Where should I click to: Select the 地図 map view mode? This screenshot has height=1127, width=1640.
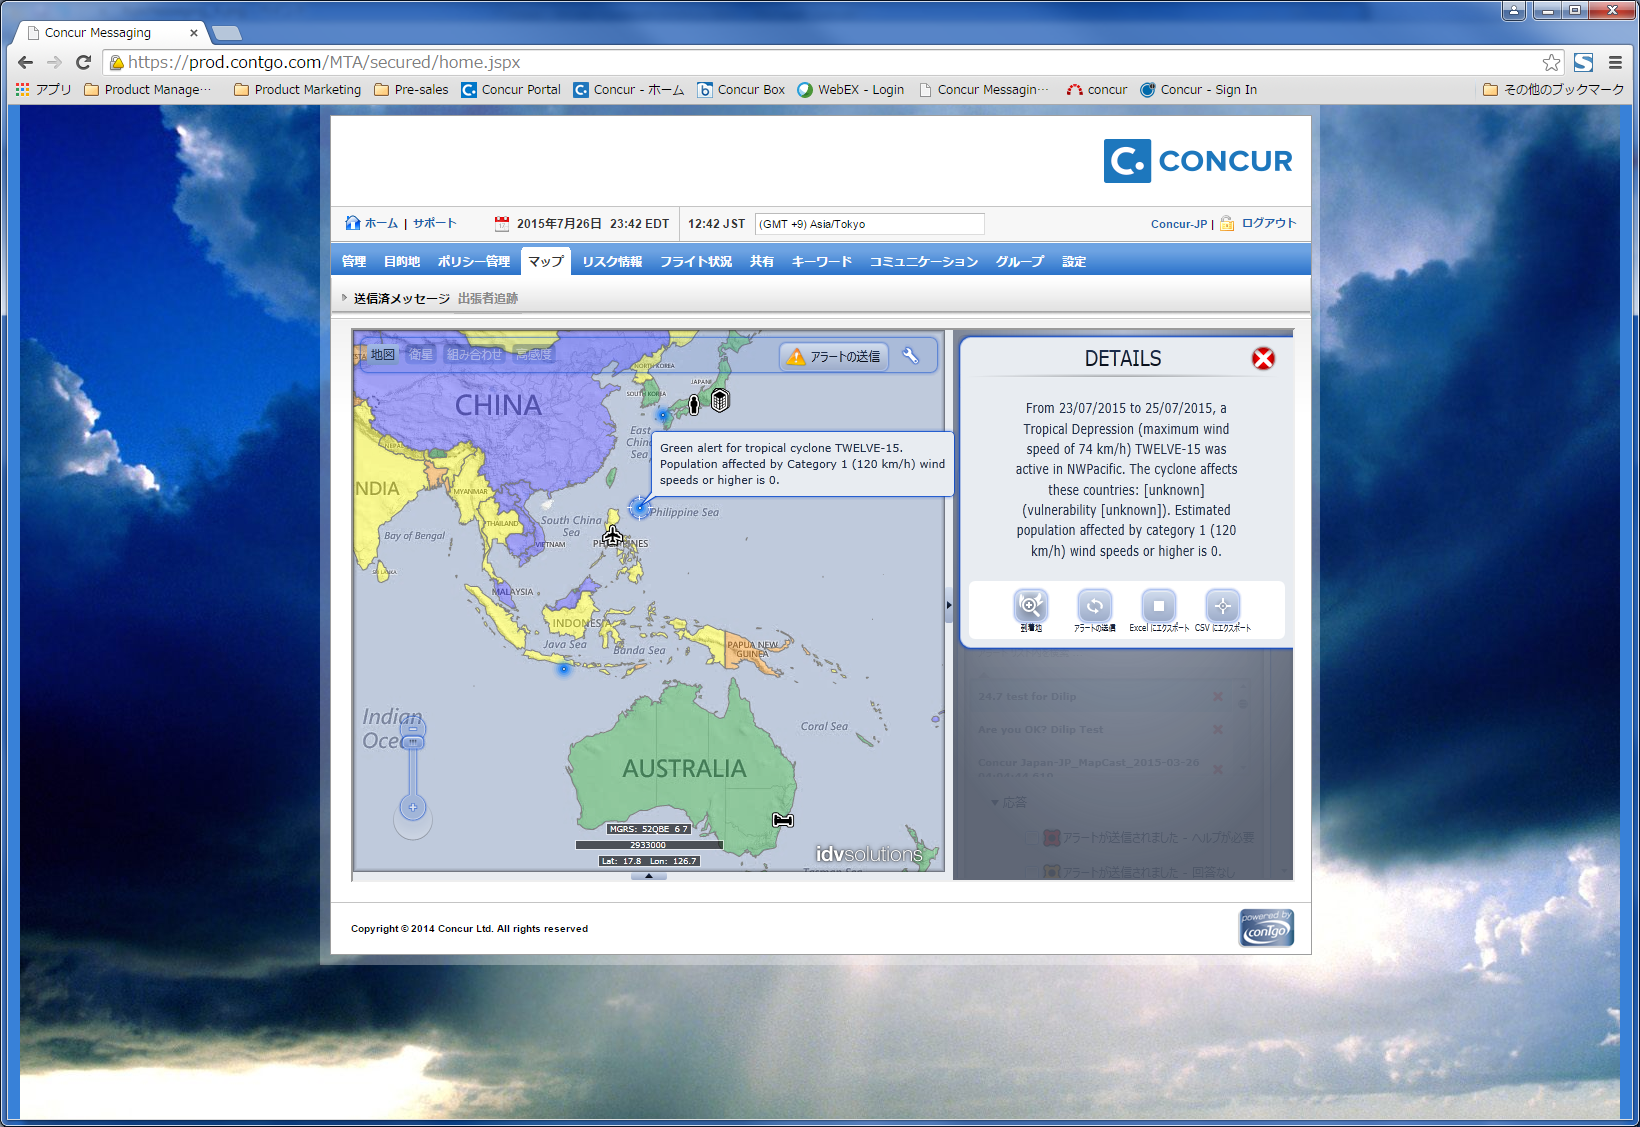[382, 355]
